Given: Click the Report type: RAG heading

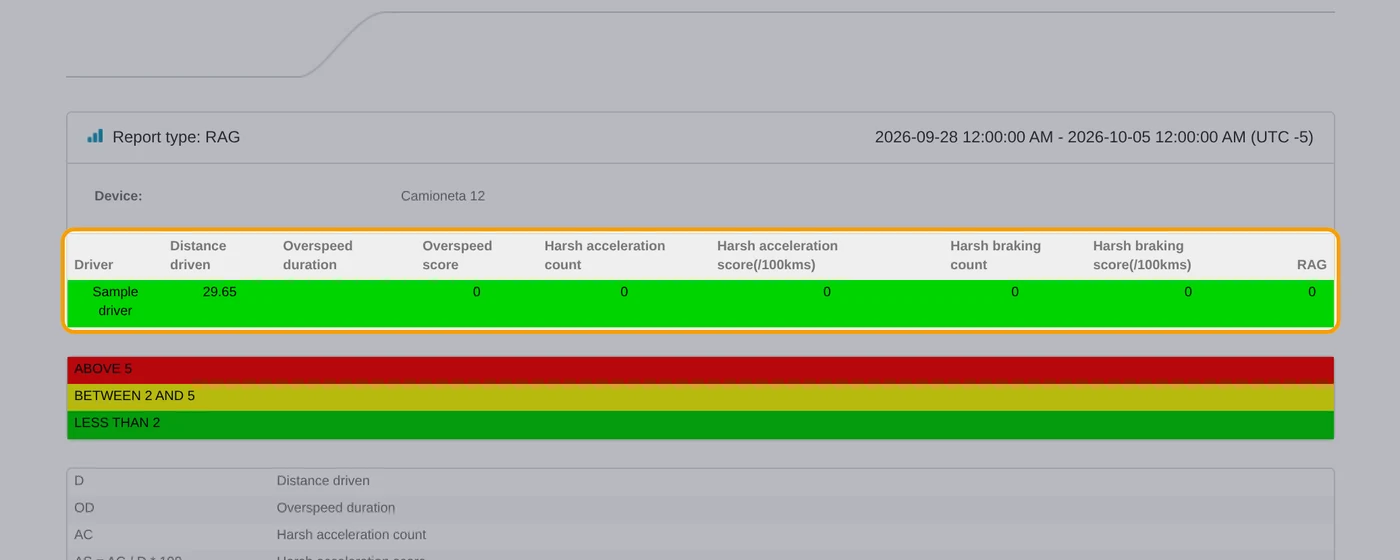Looking at the screenshot, I should (x=176, y=137).
